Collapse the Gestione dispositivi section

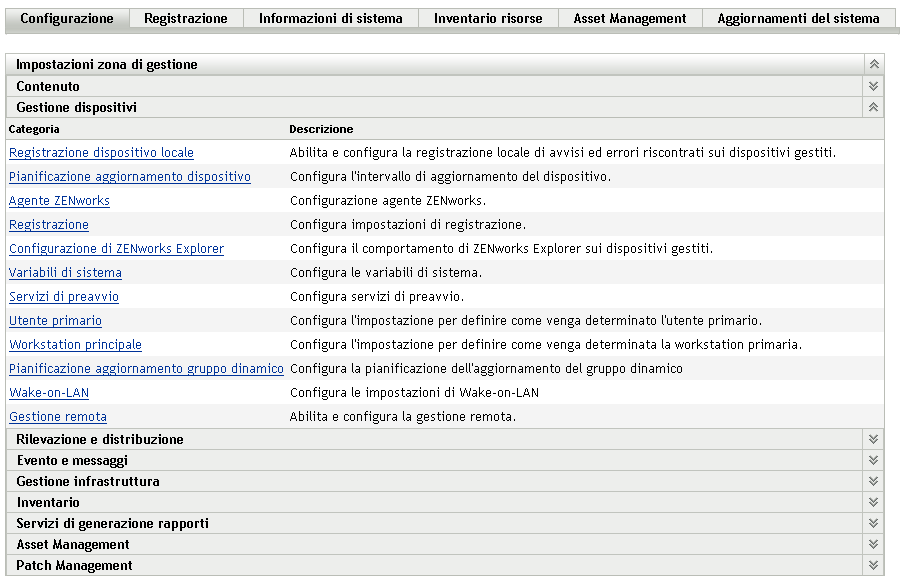pyautogui.click(x=873, y=107)
